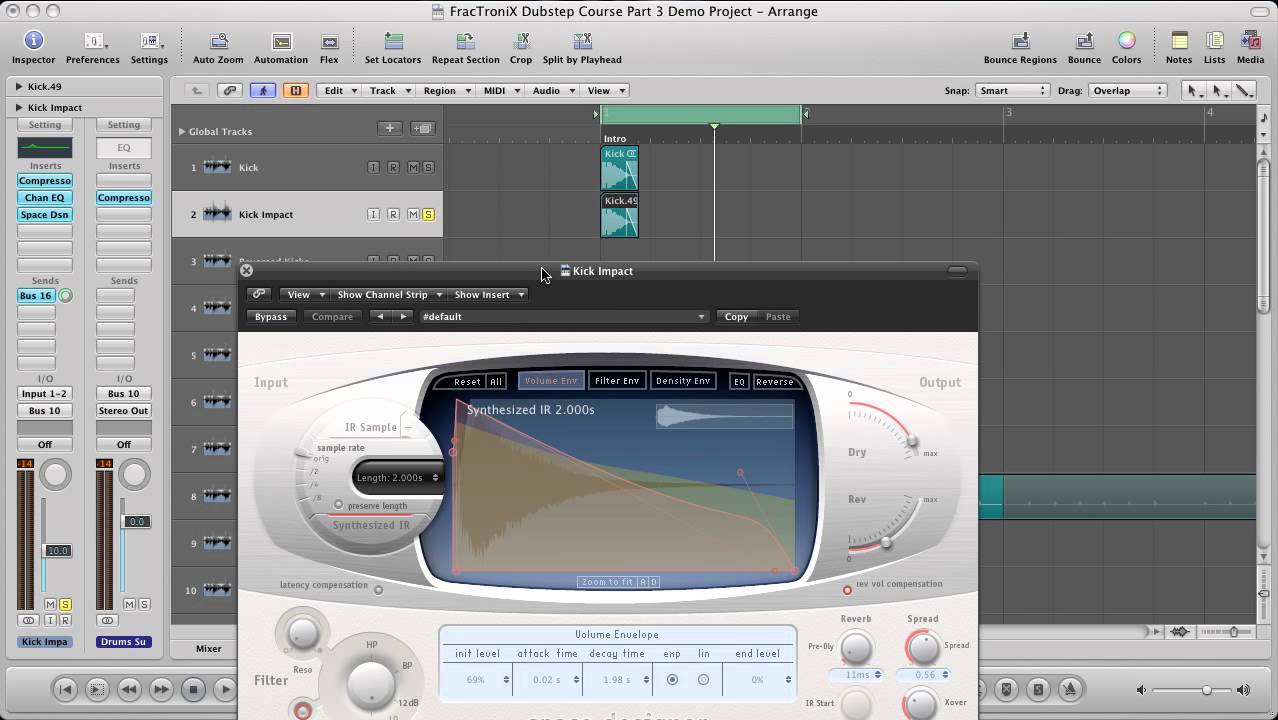Toggle the Arrange window link button
The image size is (1278, 720).
pos(230,90)
